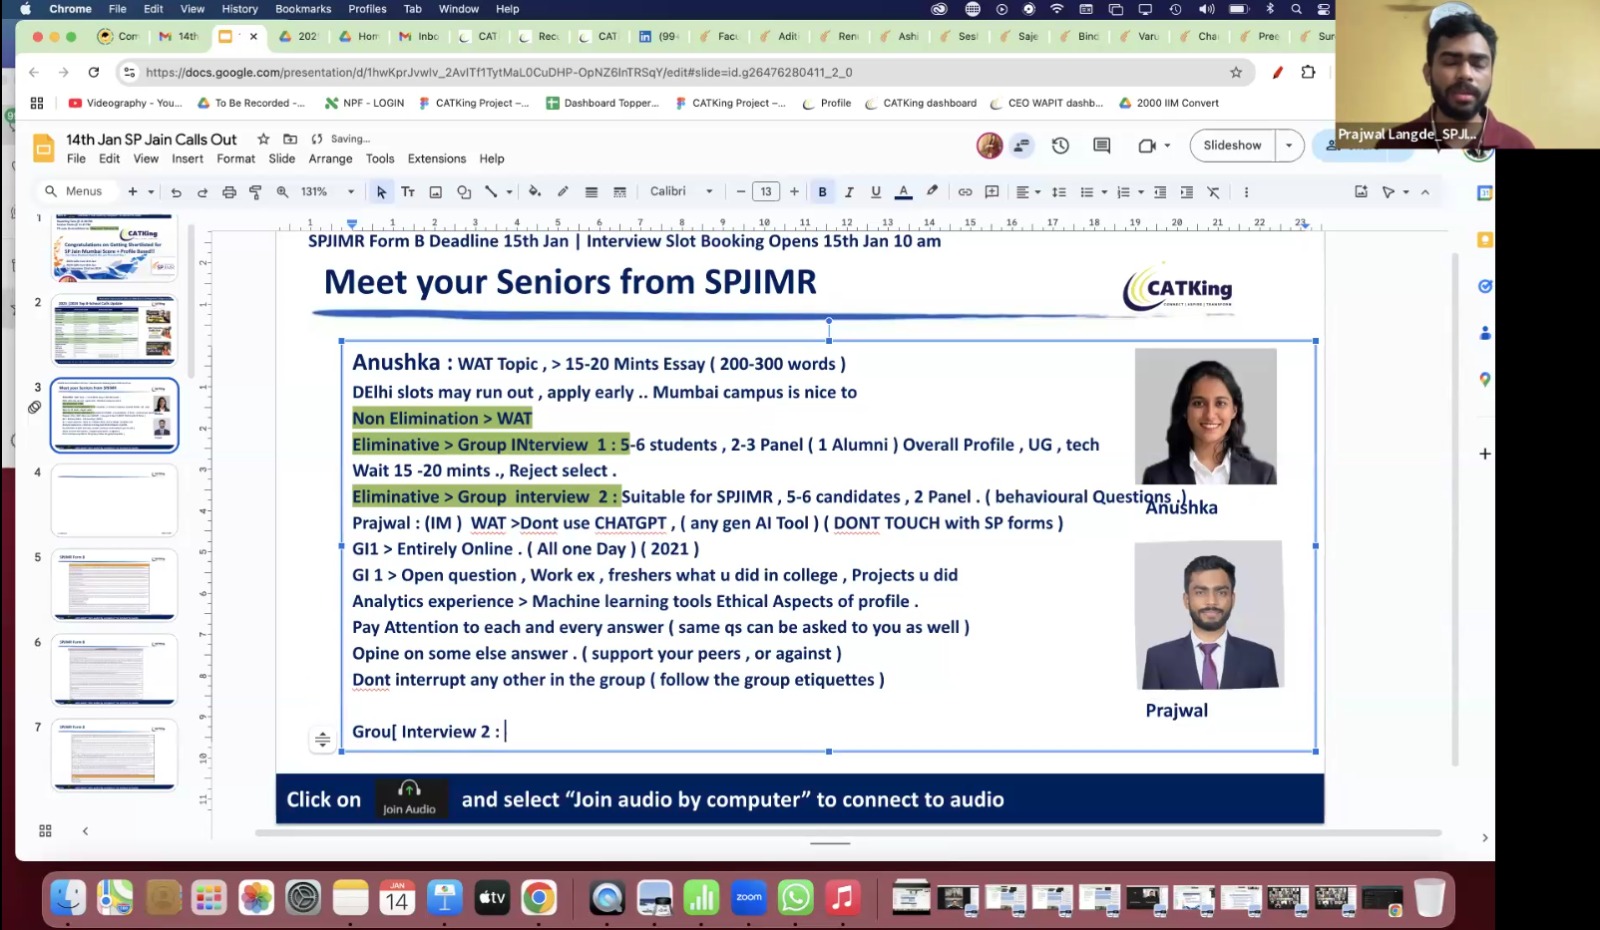Open the Calibri font dropdown

[681, 192]
